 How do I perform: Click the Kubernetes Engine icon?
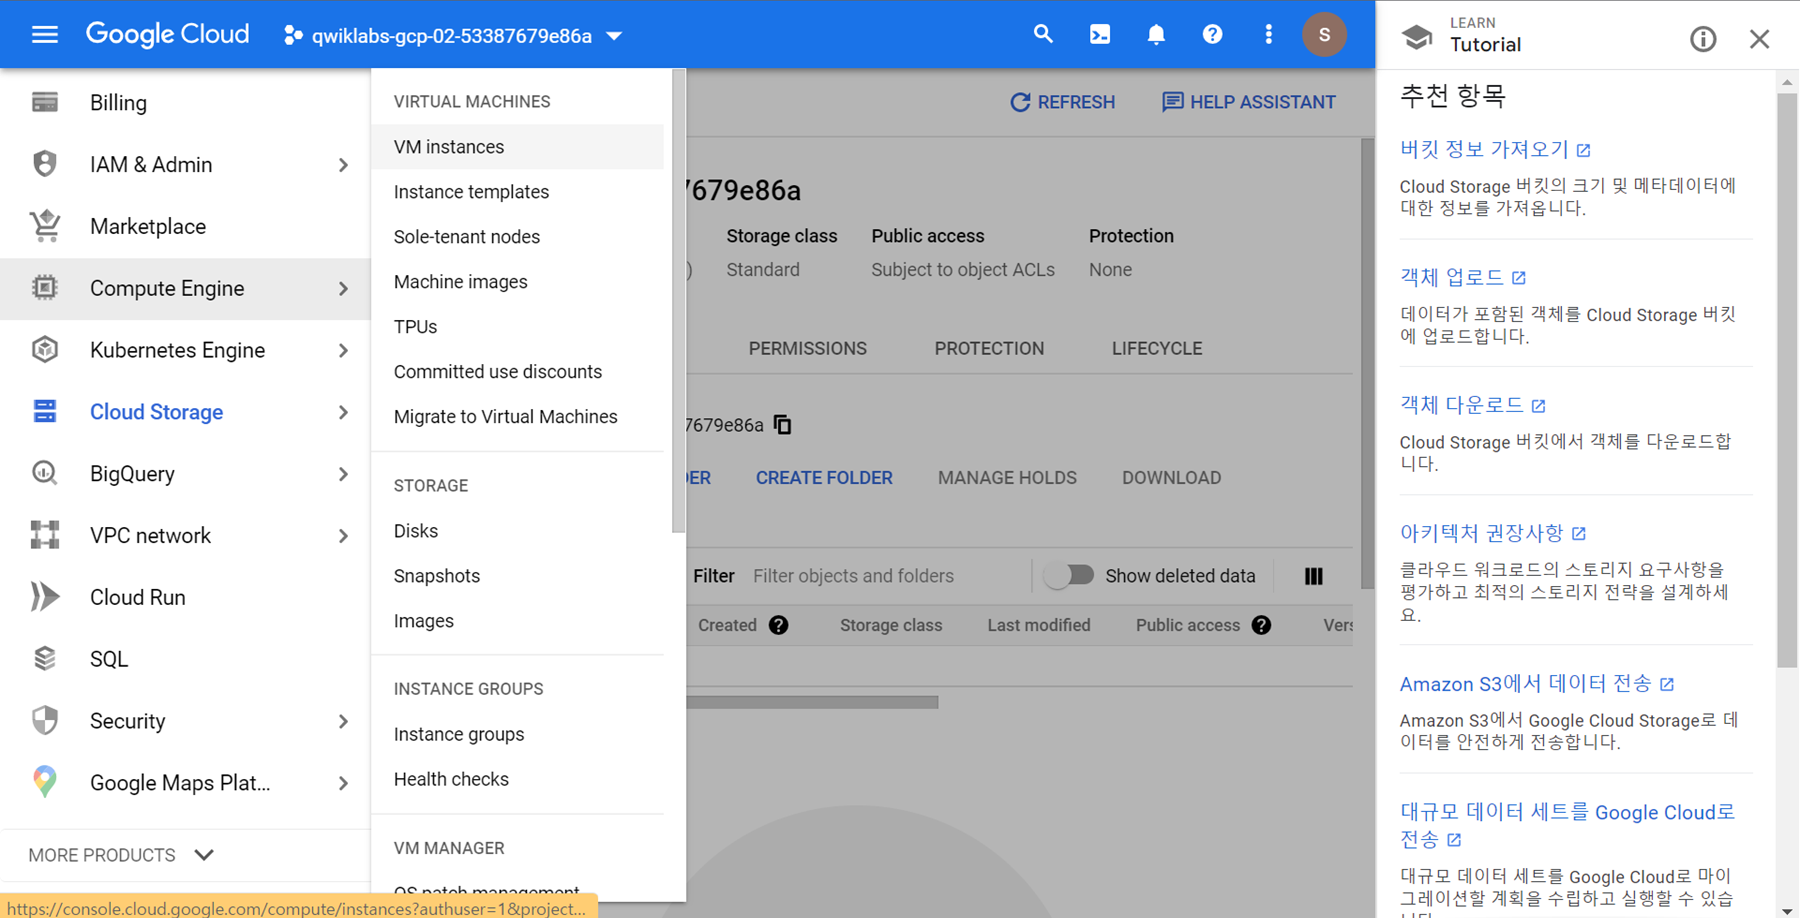click(x=45, y=350)
